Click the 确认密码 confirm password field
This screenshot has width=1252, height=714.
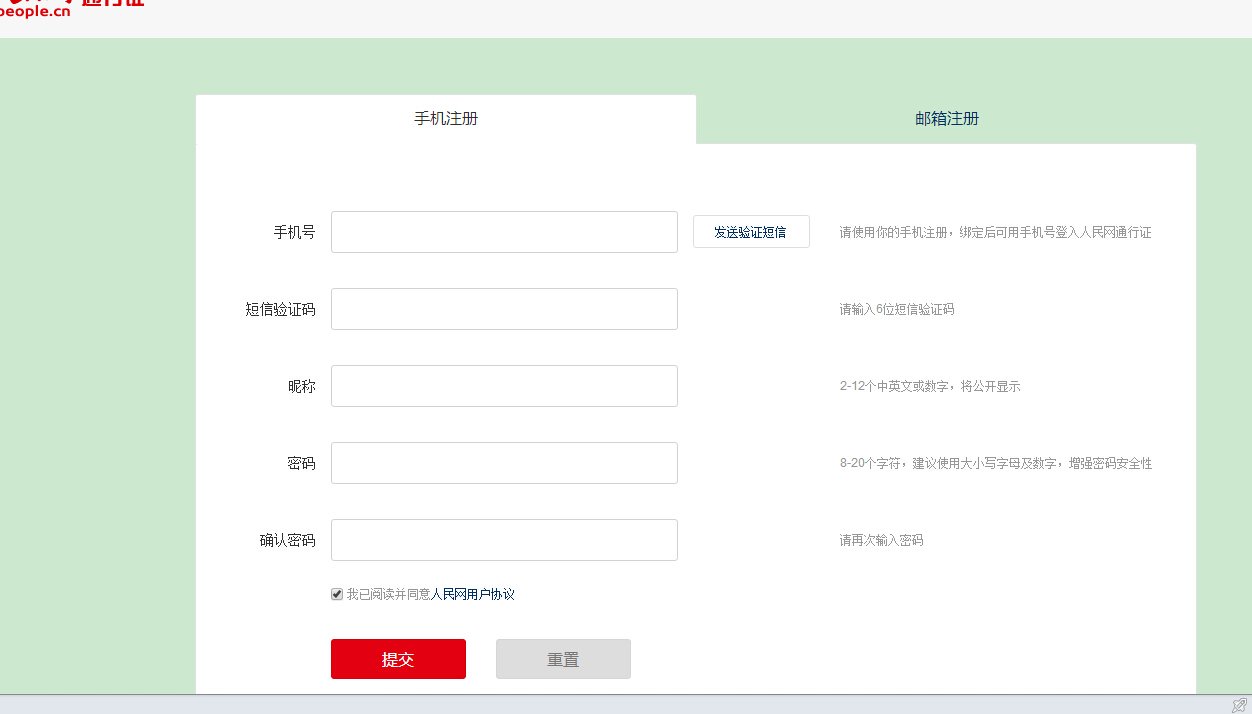(x=503, y=539)
